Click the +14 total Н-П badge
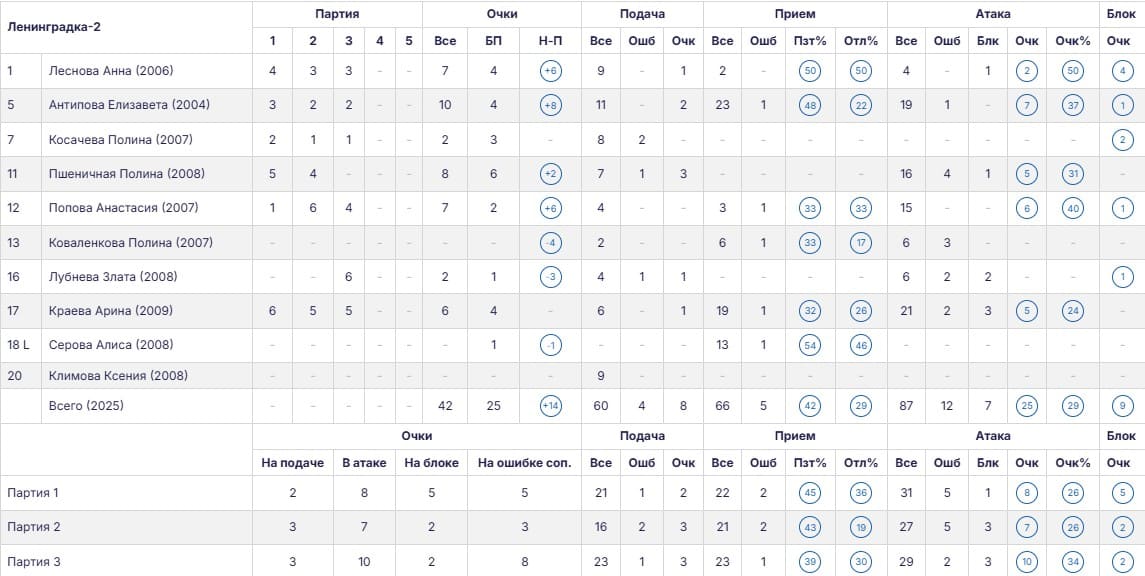The image size is (1145, 576). tap(551, 406)
